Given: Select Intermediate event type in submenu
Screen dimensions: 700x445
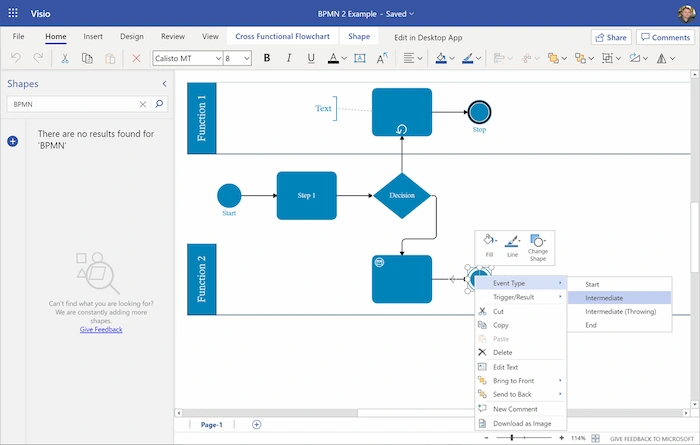Looking at the screenshot, I should 620,298.
